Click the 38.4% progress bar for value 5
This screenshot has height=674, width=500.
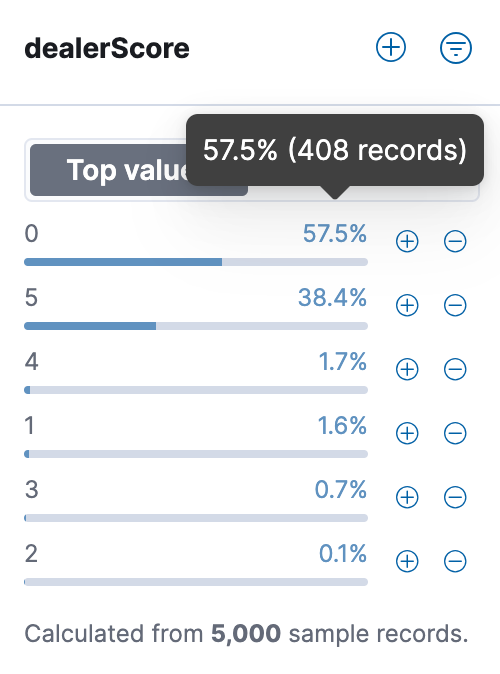tap(196, 326)
